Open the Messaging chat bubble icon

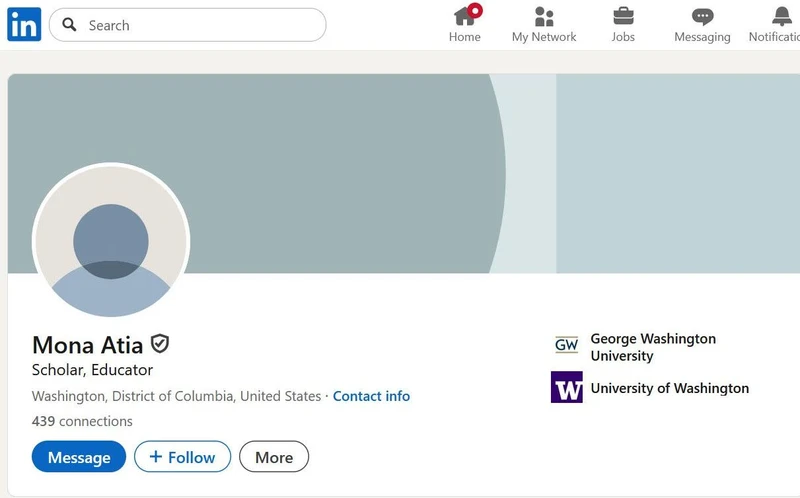click(702, 17)
